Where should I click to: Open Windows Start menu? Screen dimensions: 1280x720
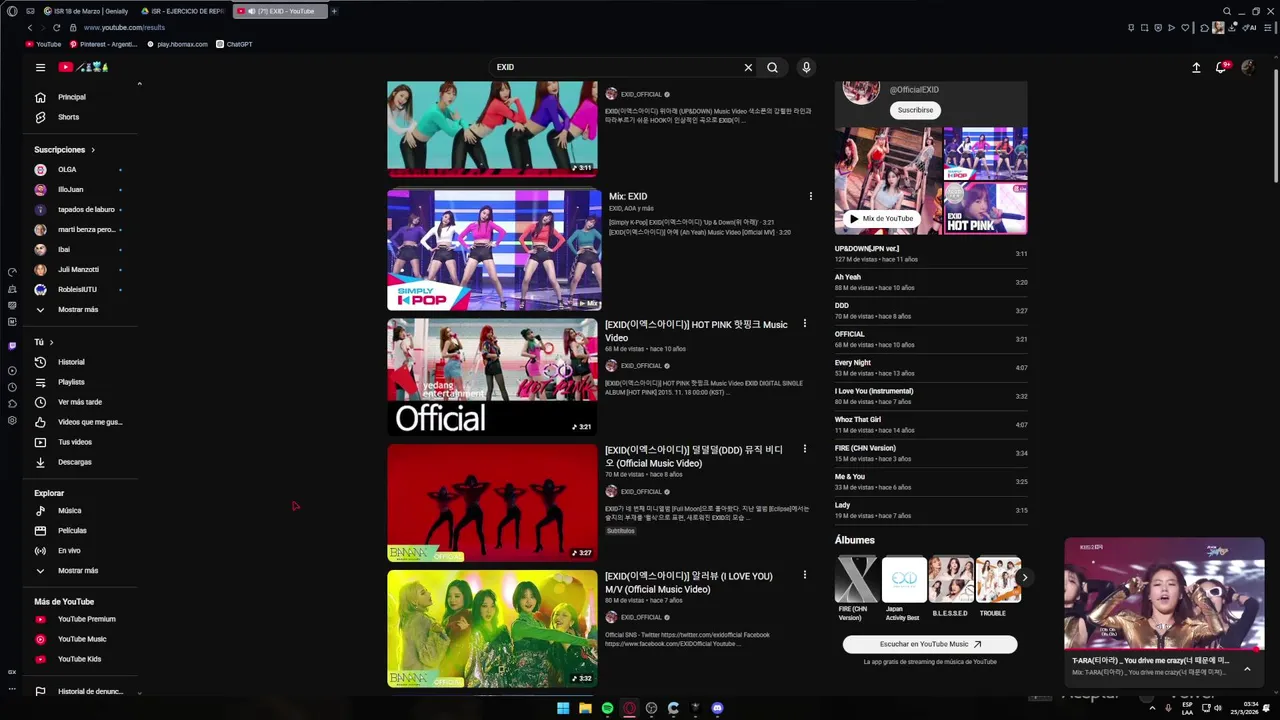[x=563, y=708]
